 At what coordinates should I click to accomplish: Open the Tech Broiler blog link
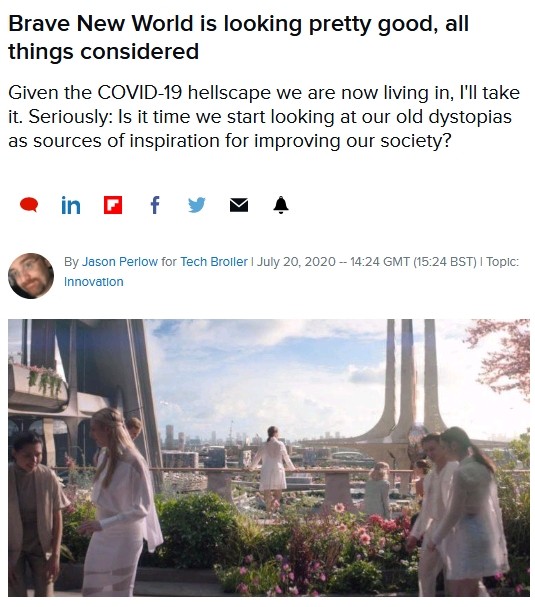click(x=214, y=262)
